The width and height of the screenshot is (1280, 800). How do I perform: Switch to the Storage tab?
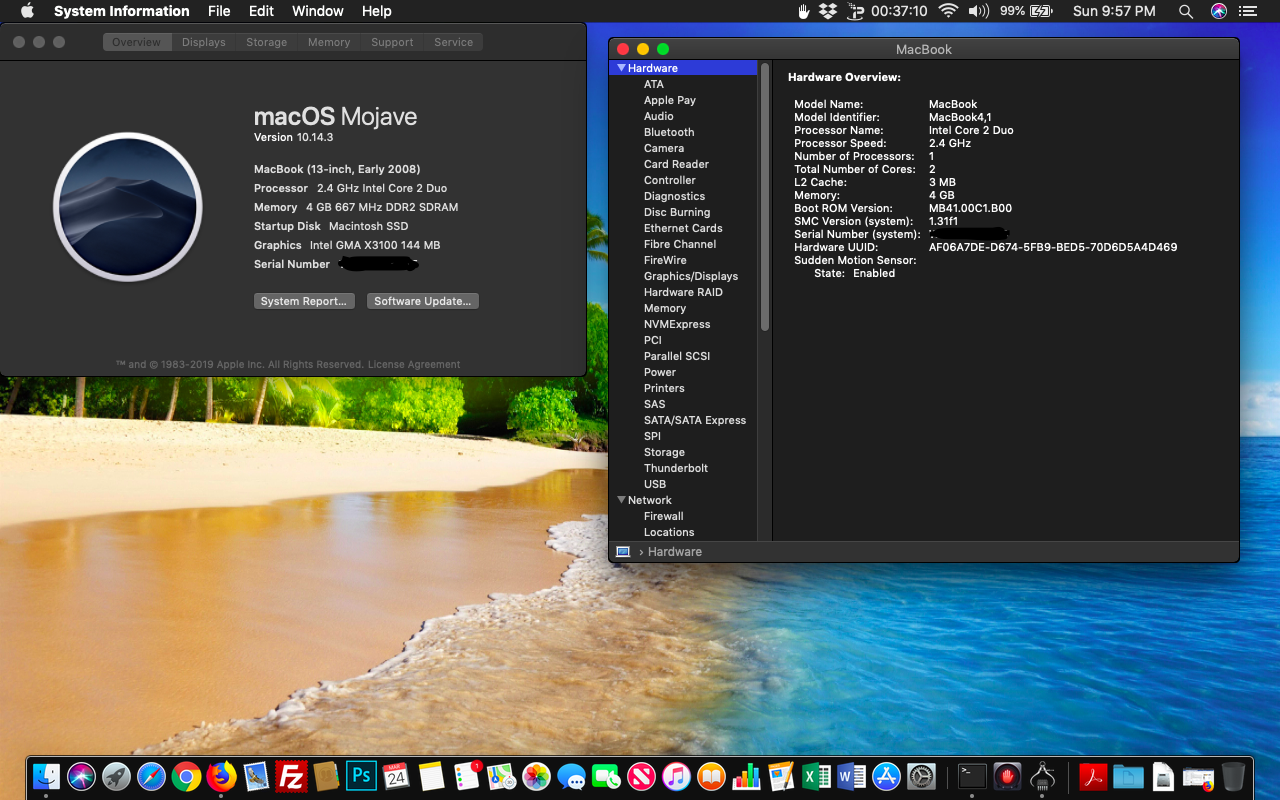click(267, 42)
